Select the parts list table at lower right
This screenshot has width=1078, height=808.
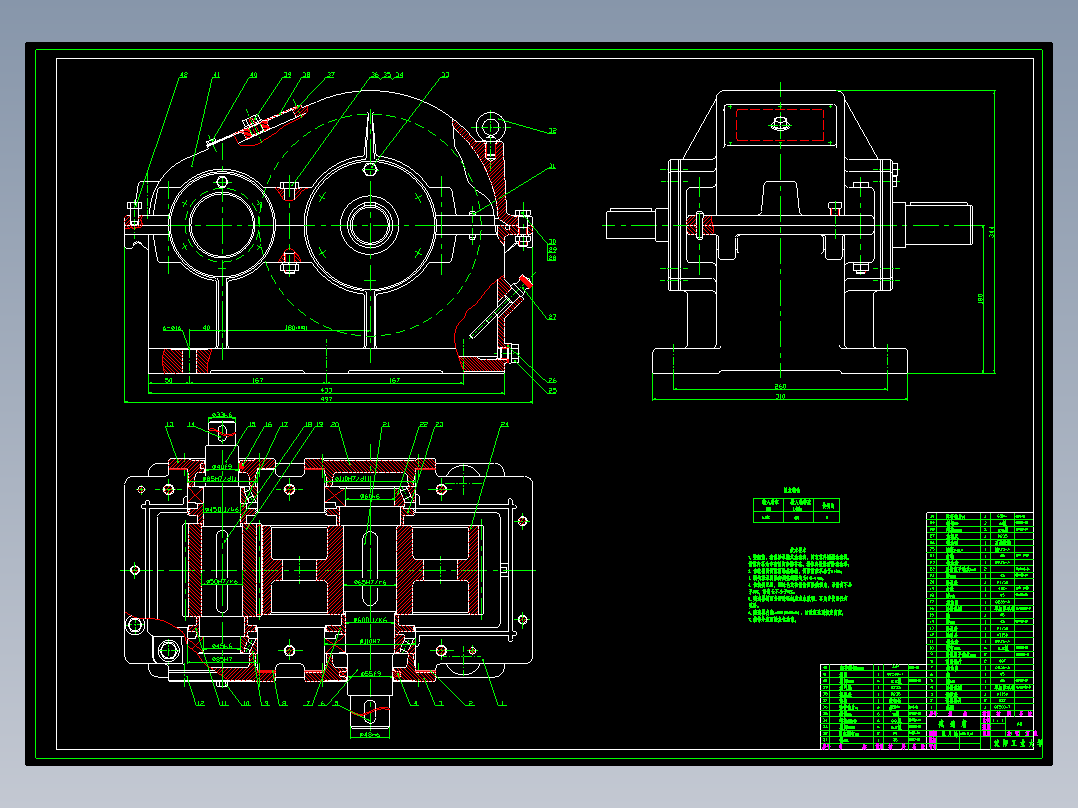click(980, 615)
